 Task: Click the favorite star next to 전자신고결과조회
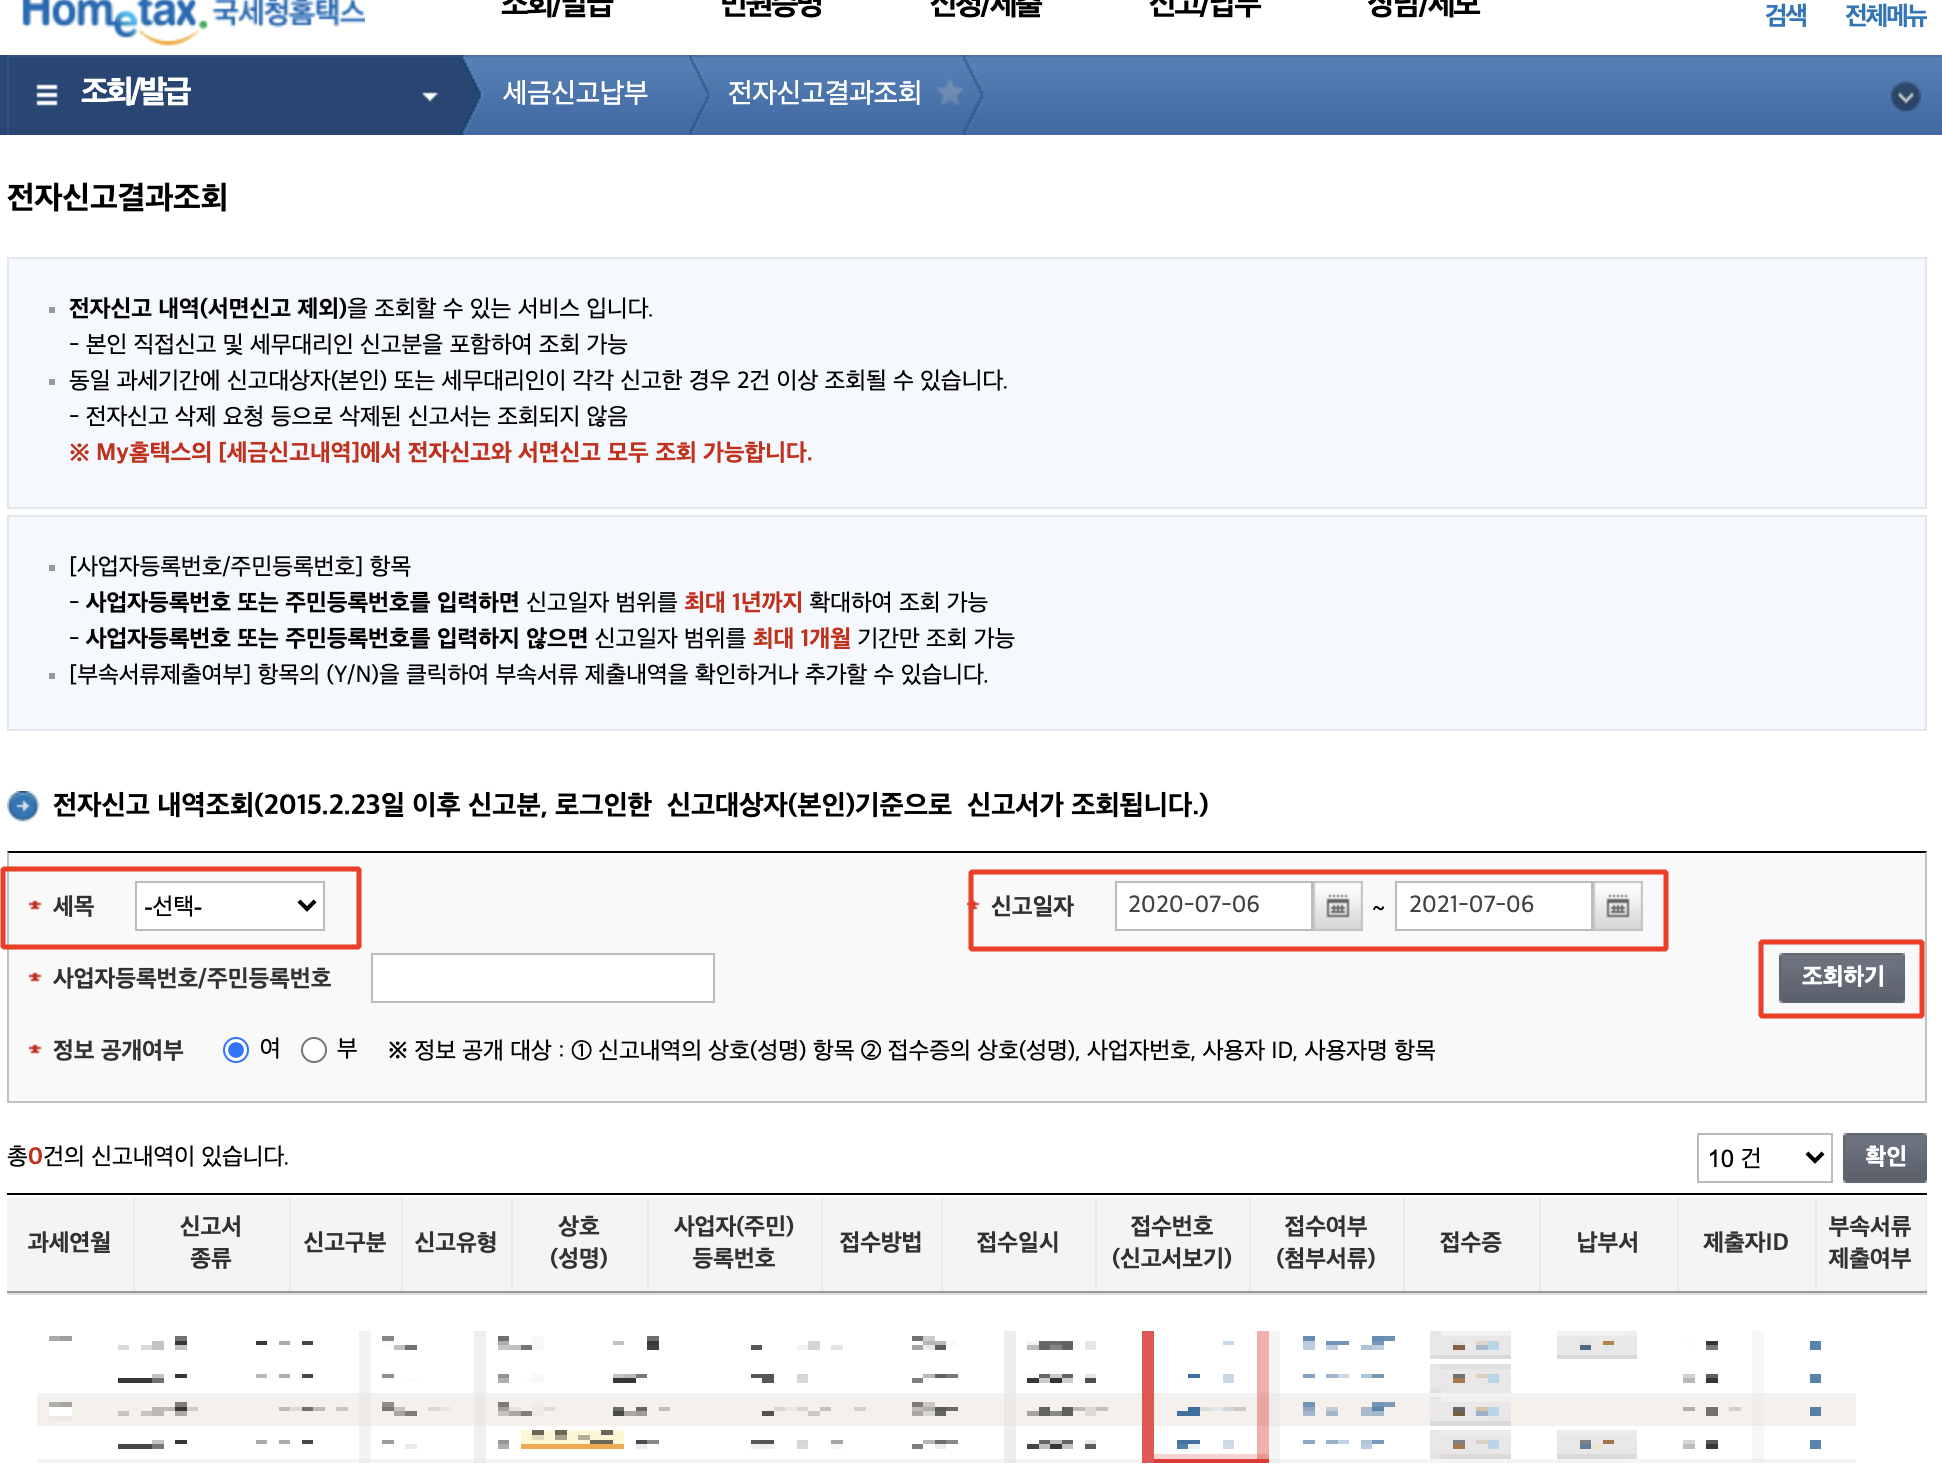click(950, 93)
